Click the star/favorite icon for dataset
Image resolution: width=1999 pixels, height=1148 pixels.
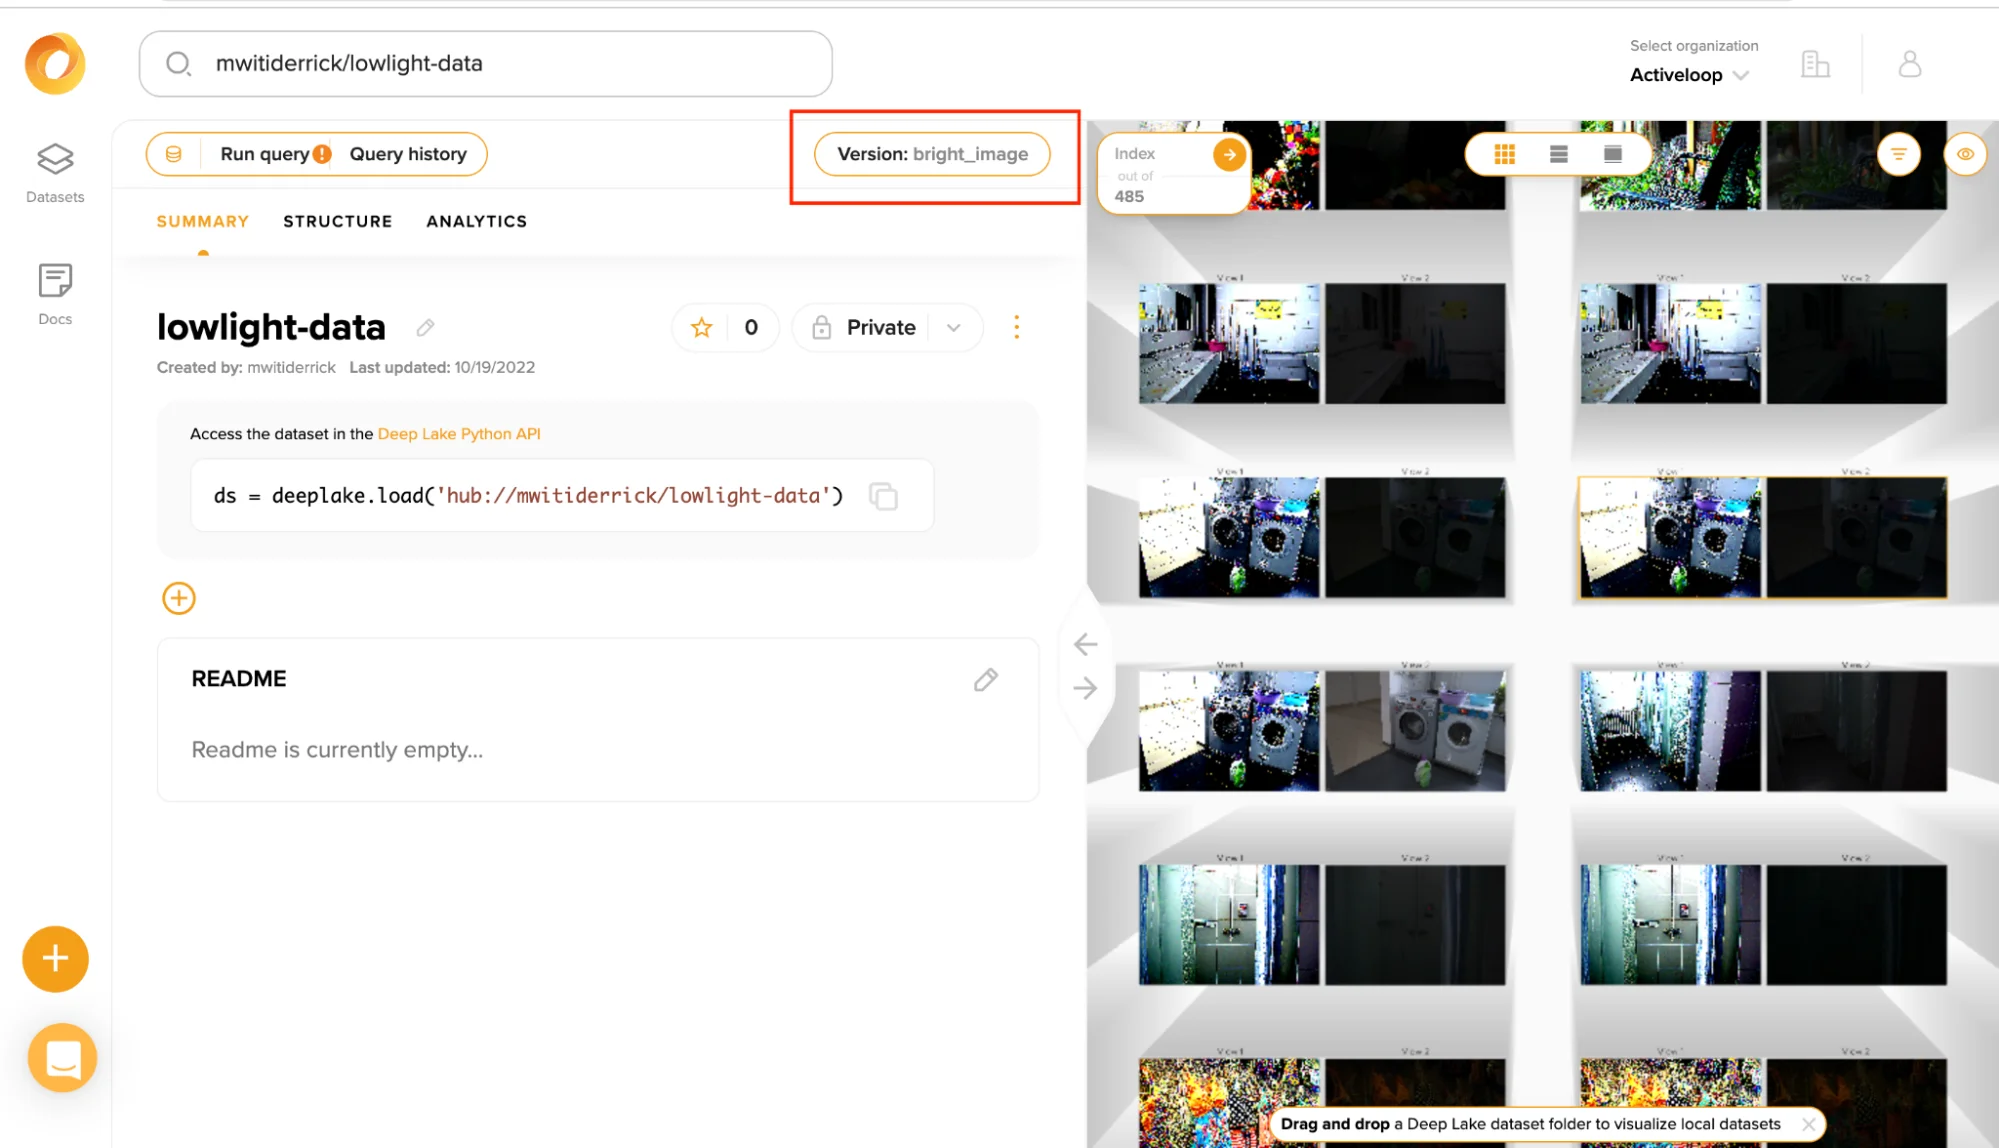click(702, 327)
